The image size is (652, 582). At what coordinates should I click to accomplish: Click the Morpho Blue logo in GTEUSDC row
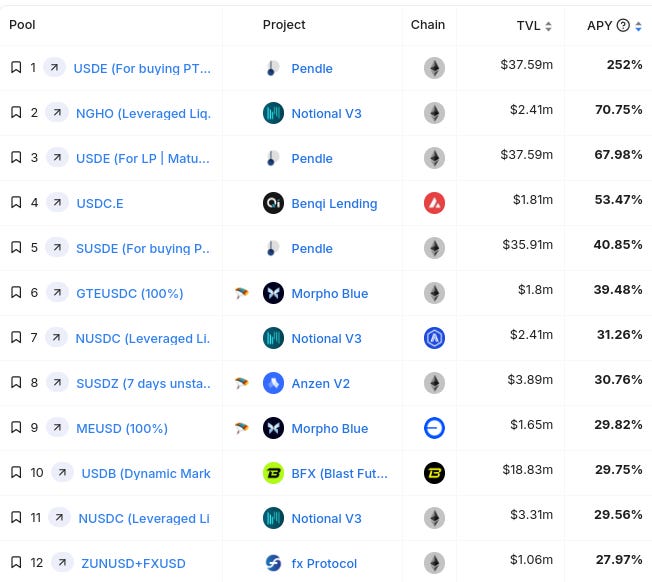(273, 293)
